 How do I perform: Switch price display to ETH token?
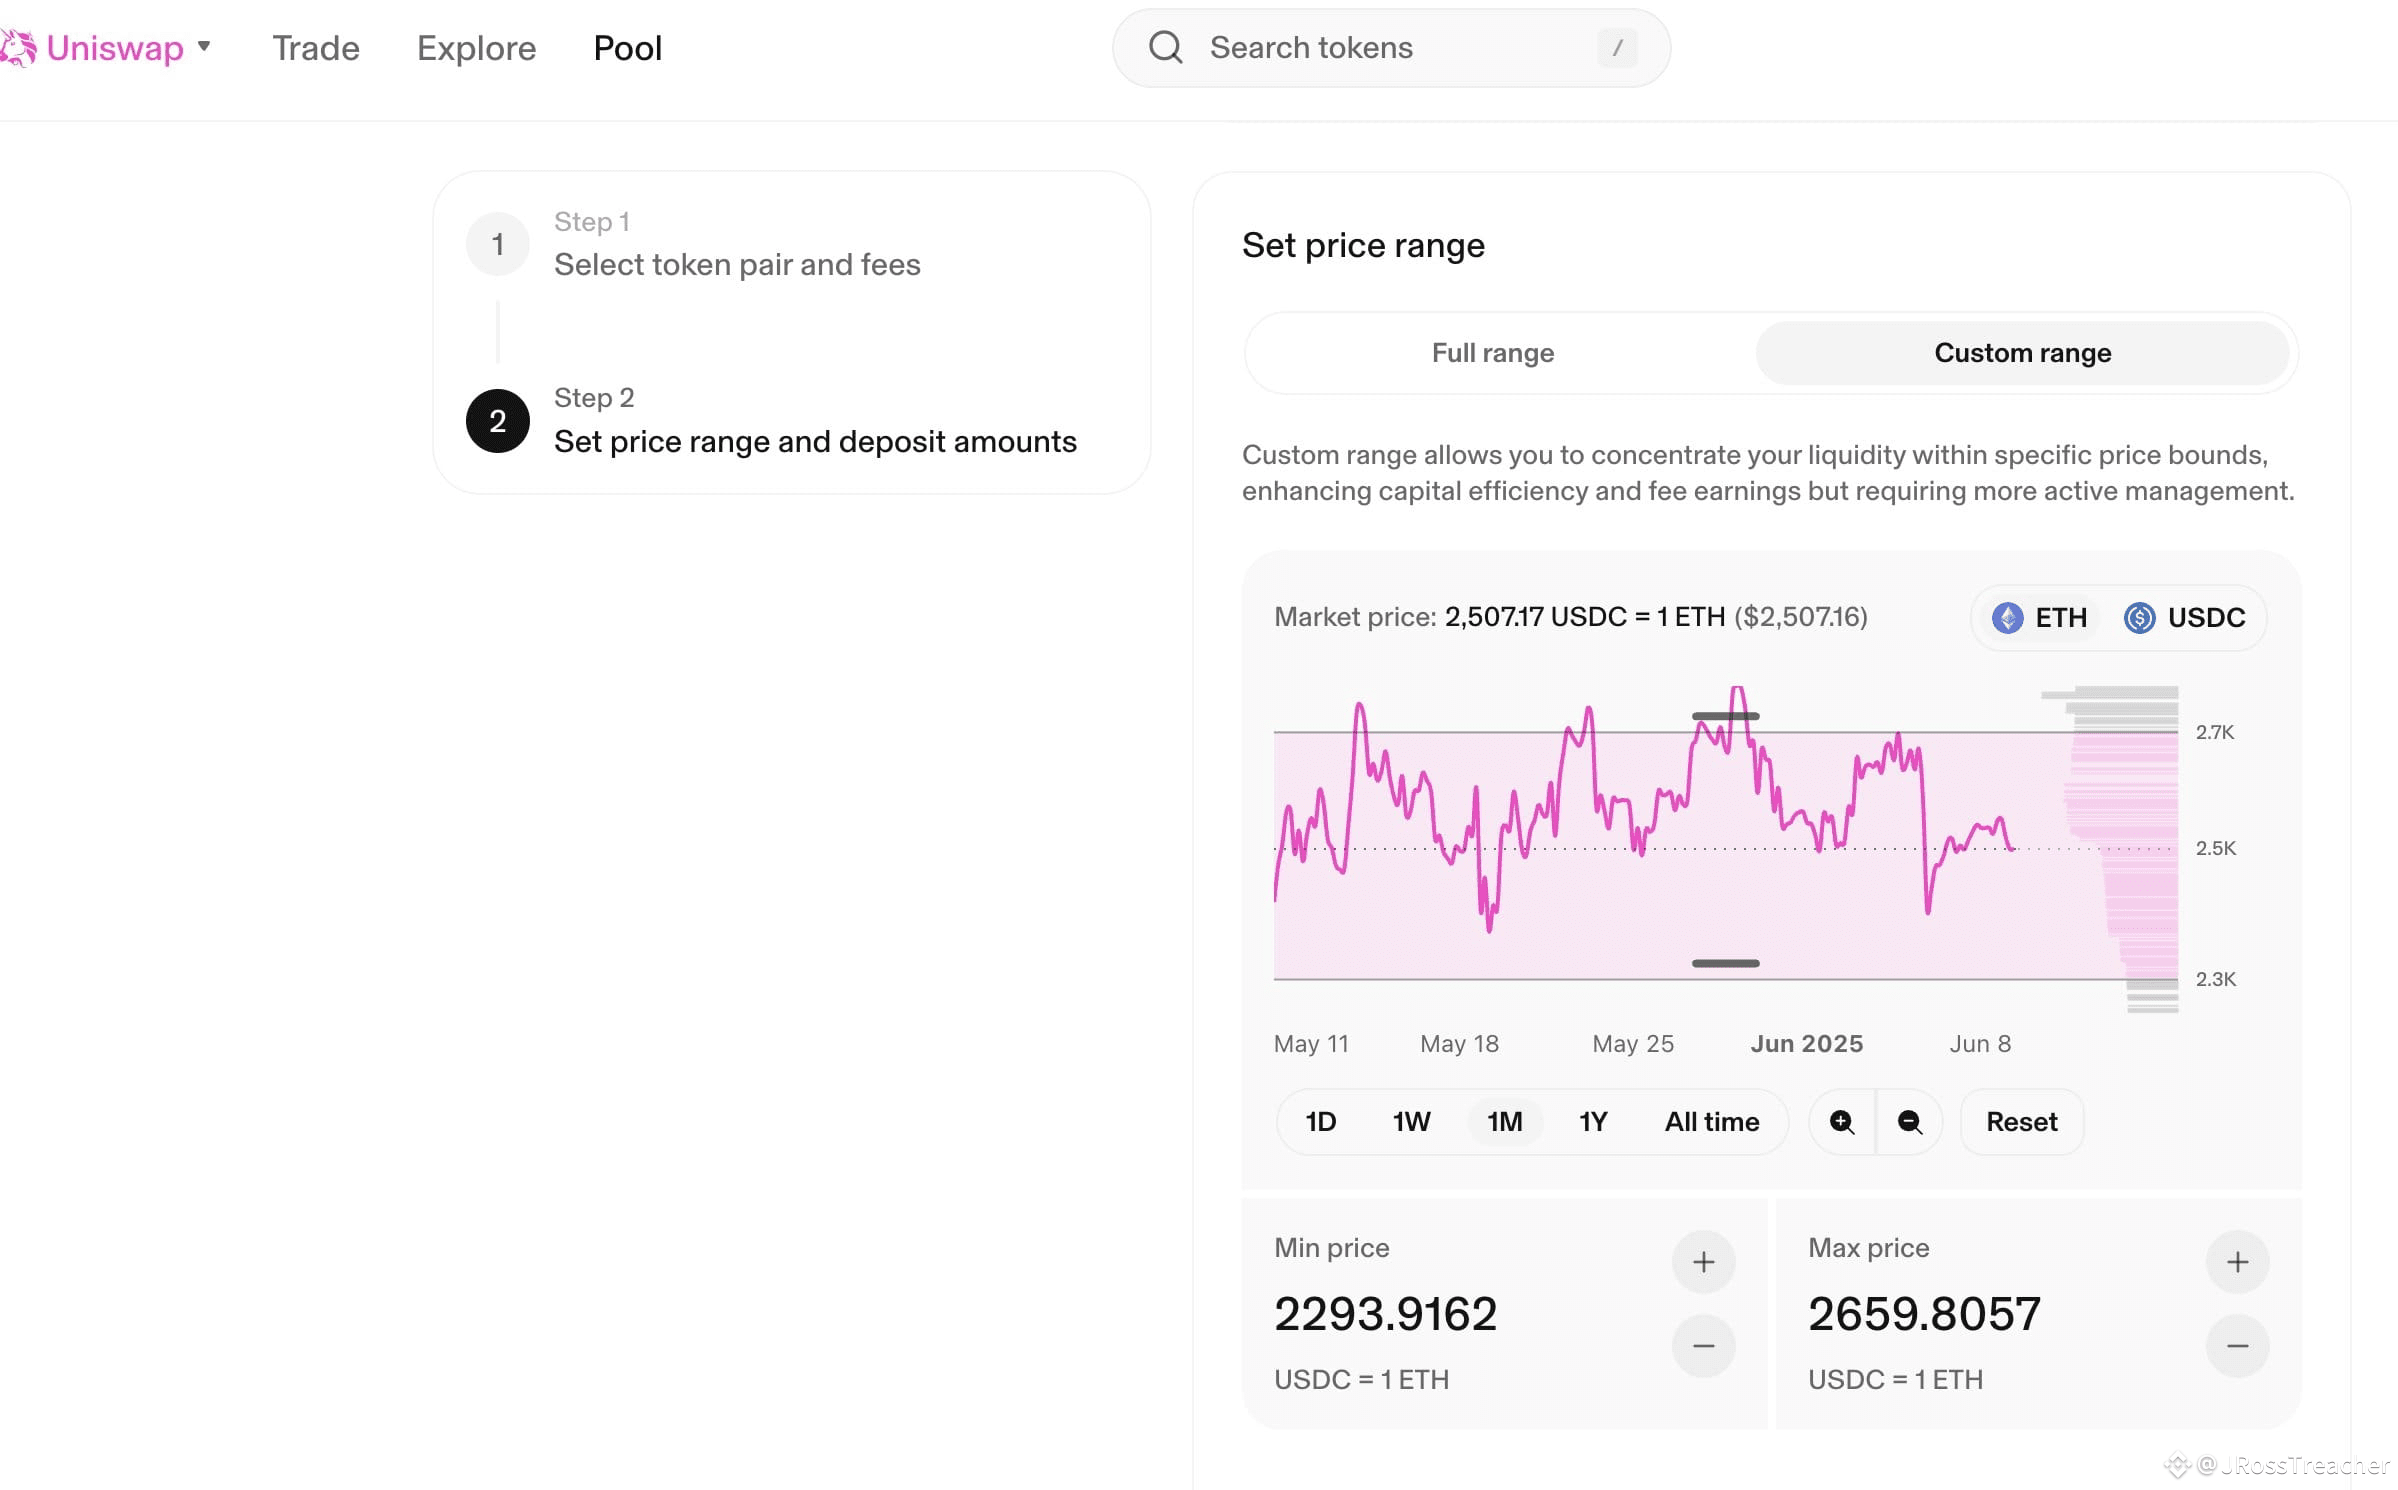2040,618
